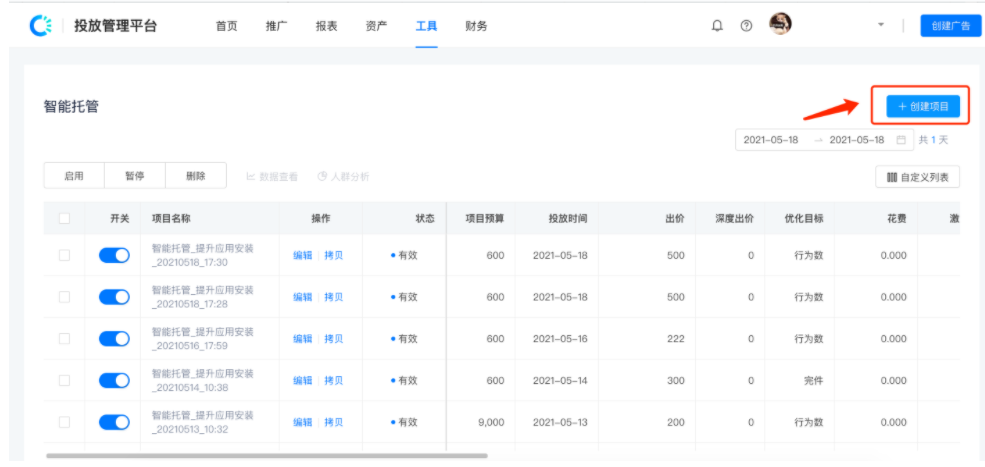Screen dimensions: 985x467
Task: Click the 删除 button
Action: (x=196, y=176)
